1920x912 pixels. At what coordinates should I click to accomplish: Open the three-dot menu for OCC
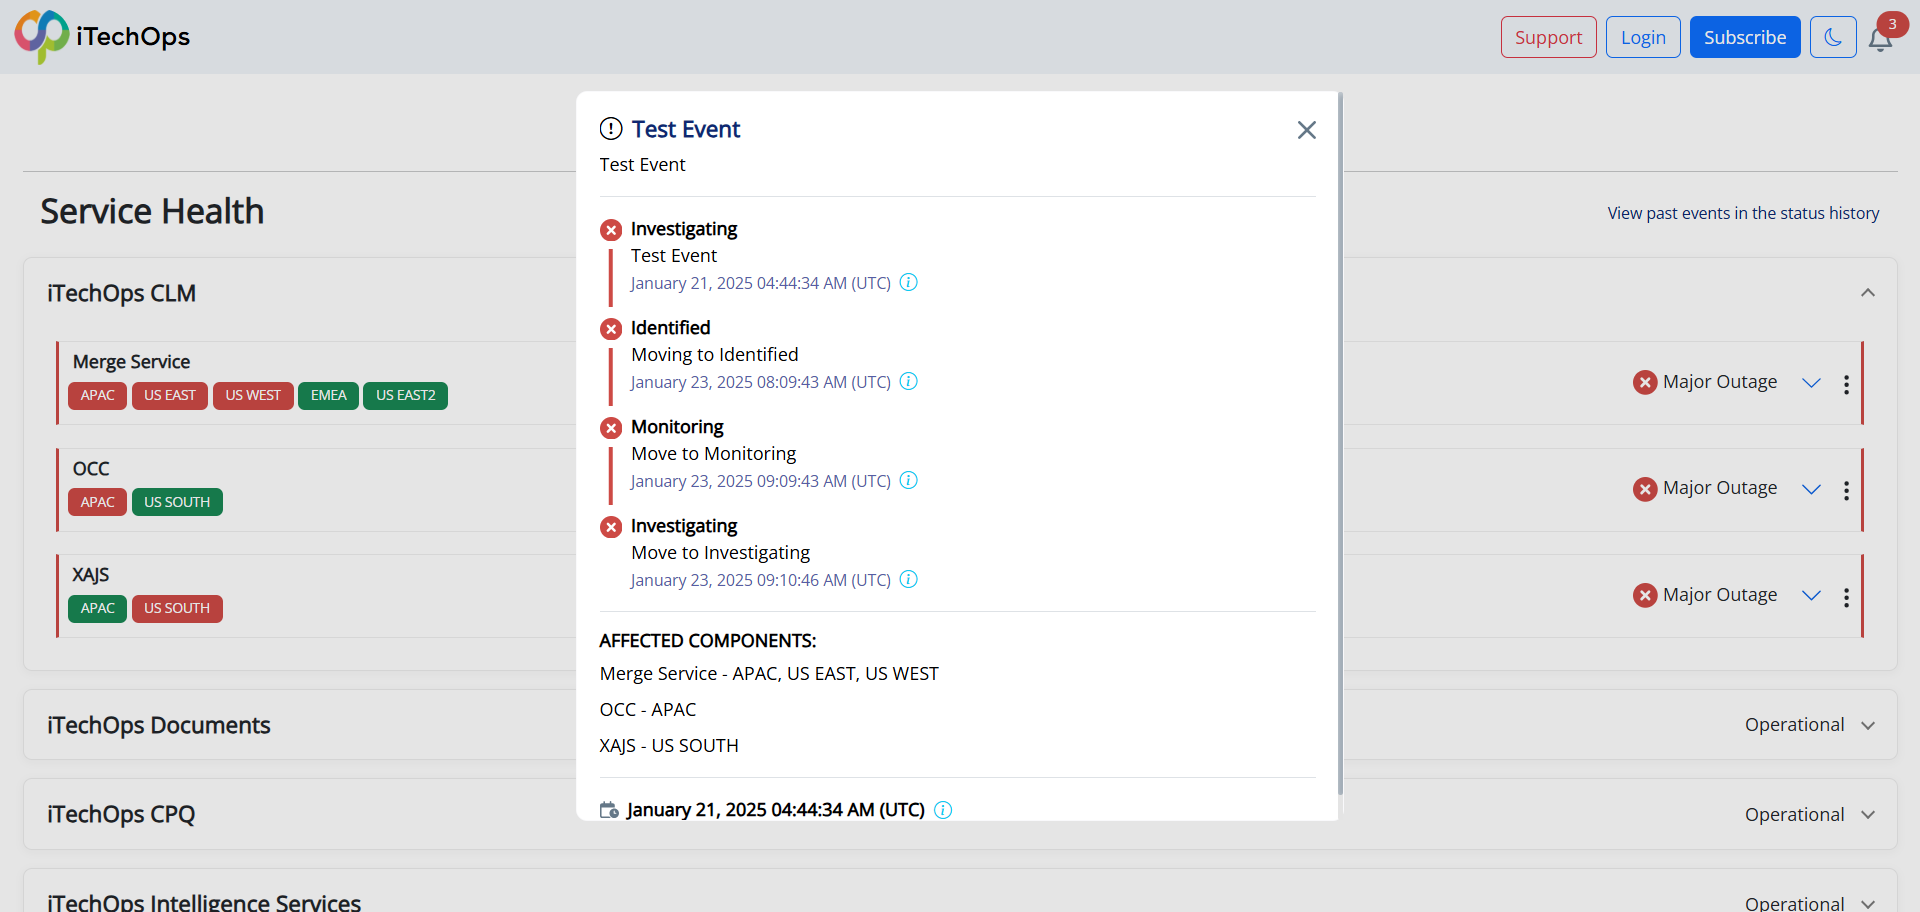(1846, 490)
